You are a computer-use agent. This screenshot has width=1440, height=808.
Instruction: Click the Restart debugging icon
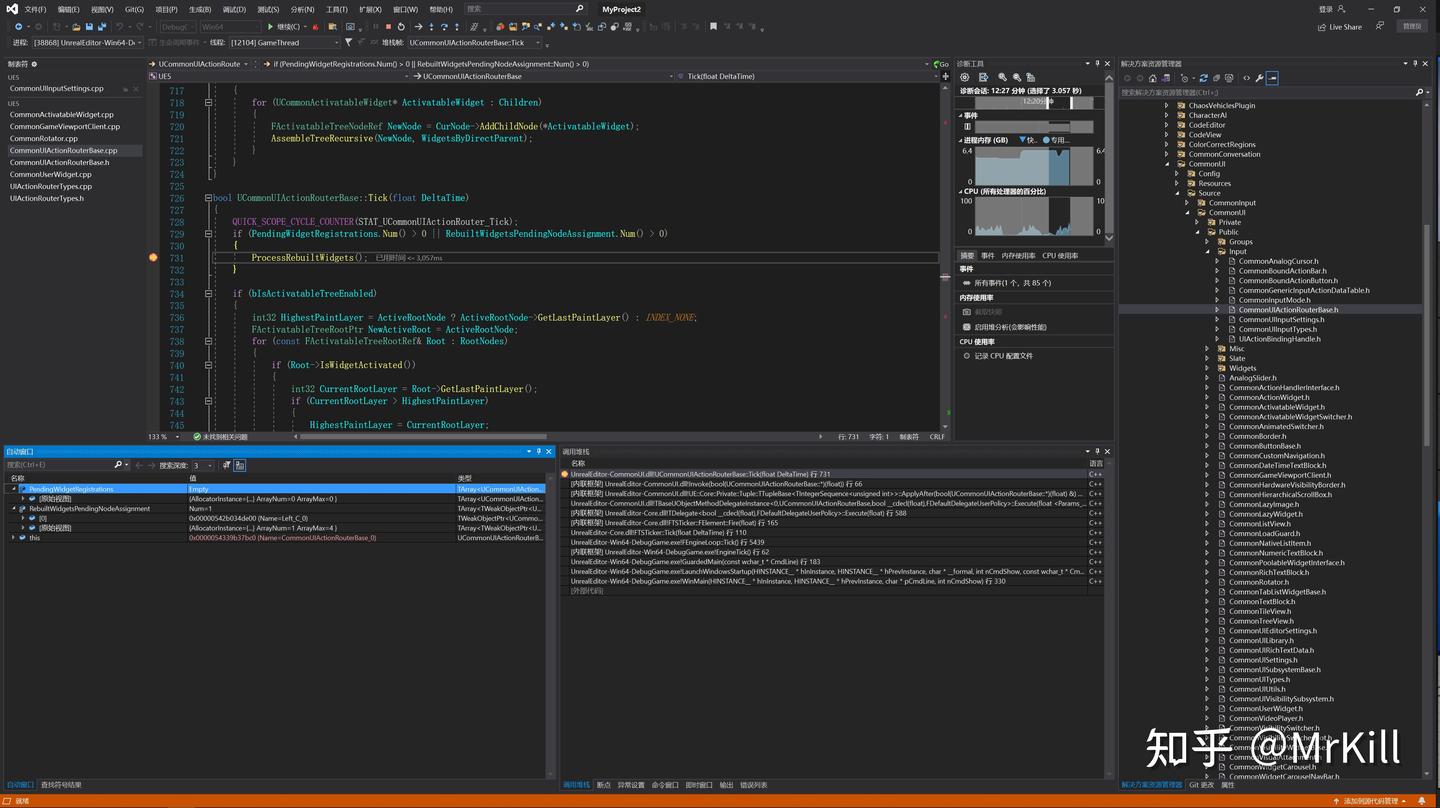401,27
